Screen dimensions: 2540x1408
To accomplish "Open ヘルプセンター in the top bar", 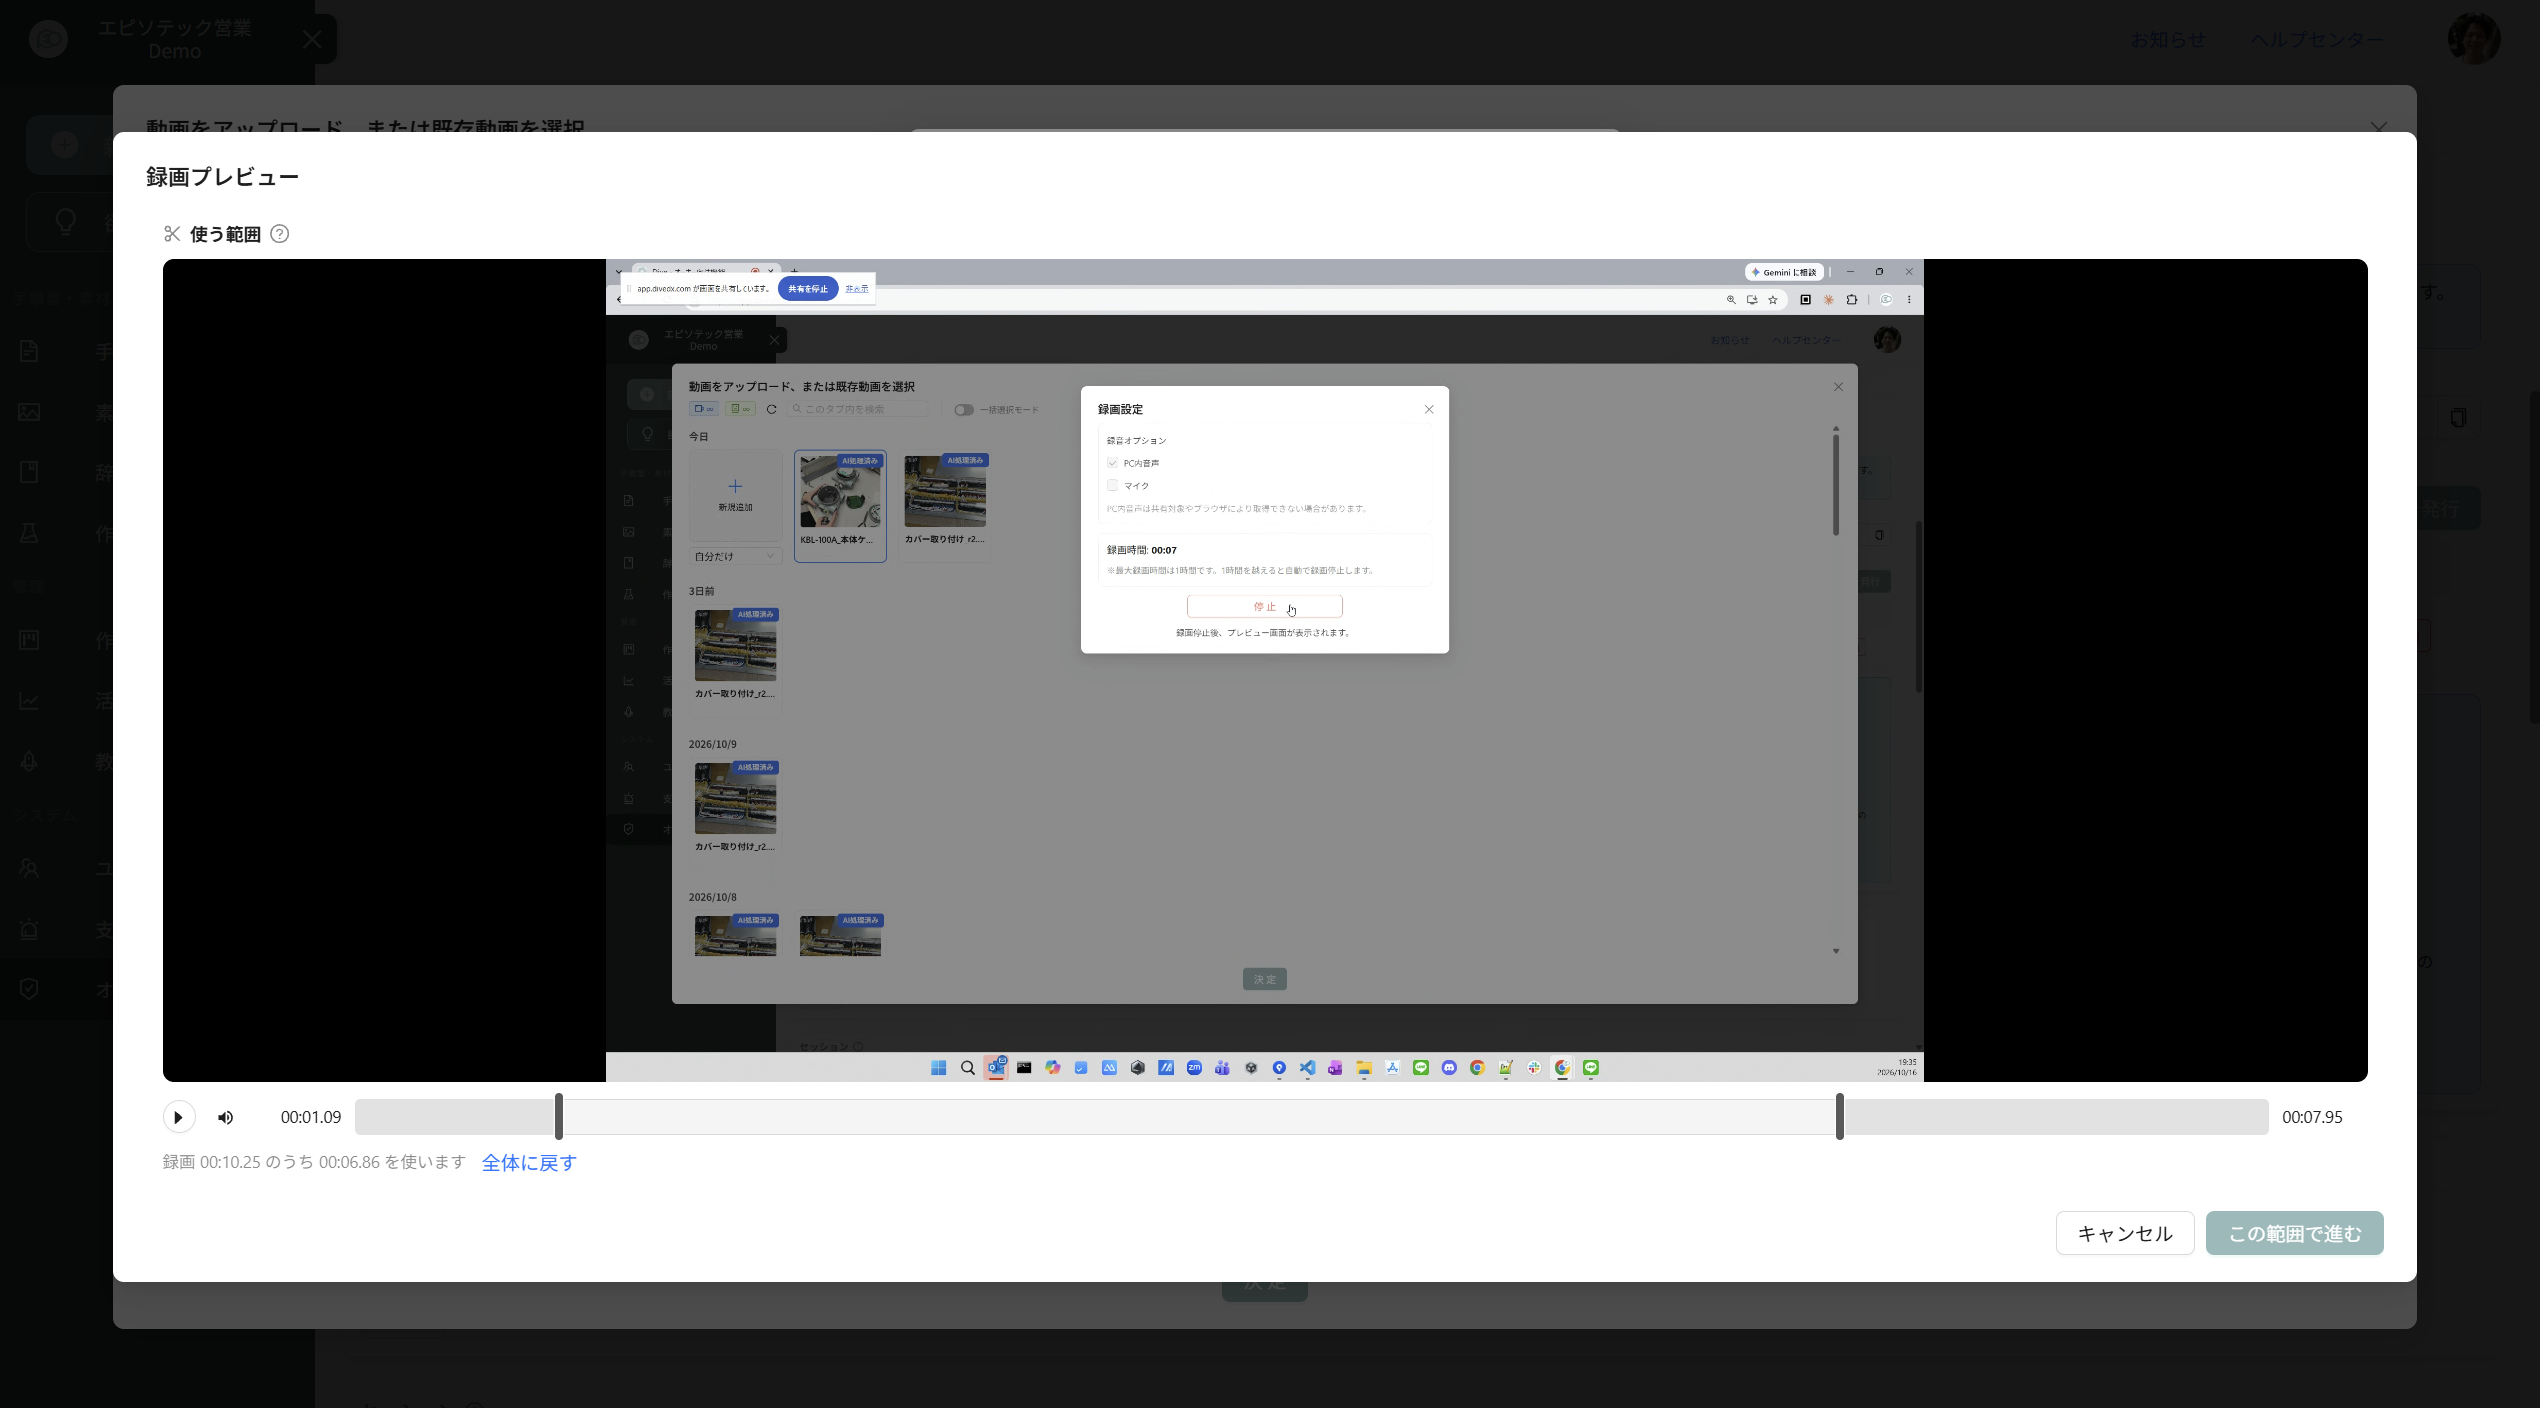I will tap(2317, 39).
